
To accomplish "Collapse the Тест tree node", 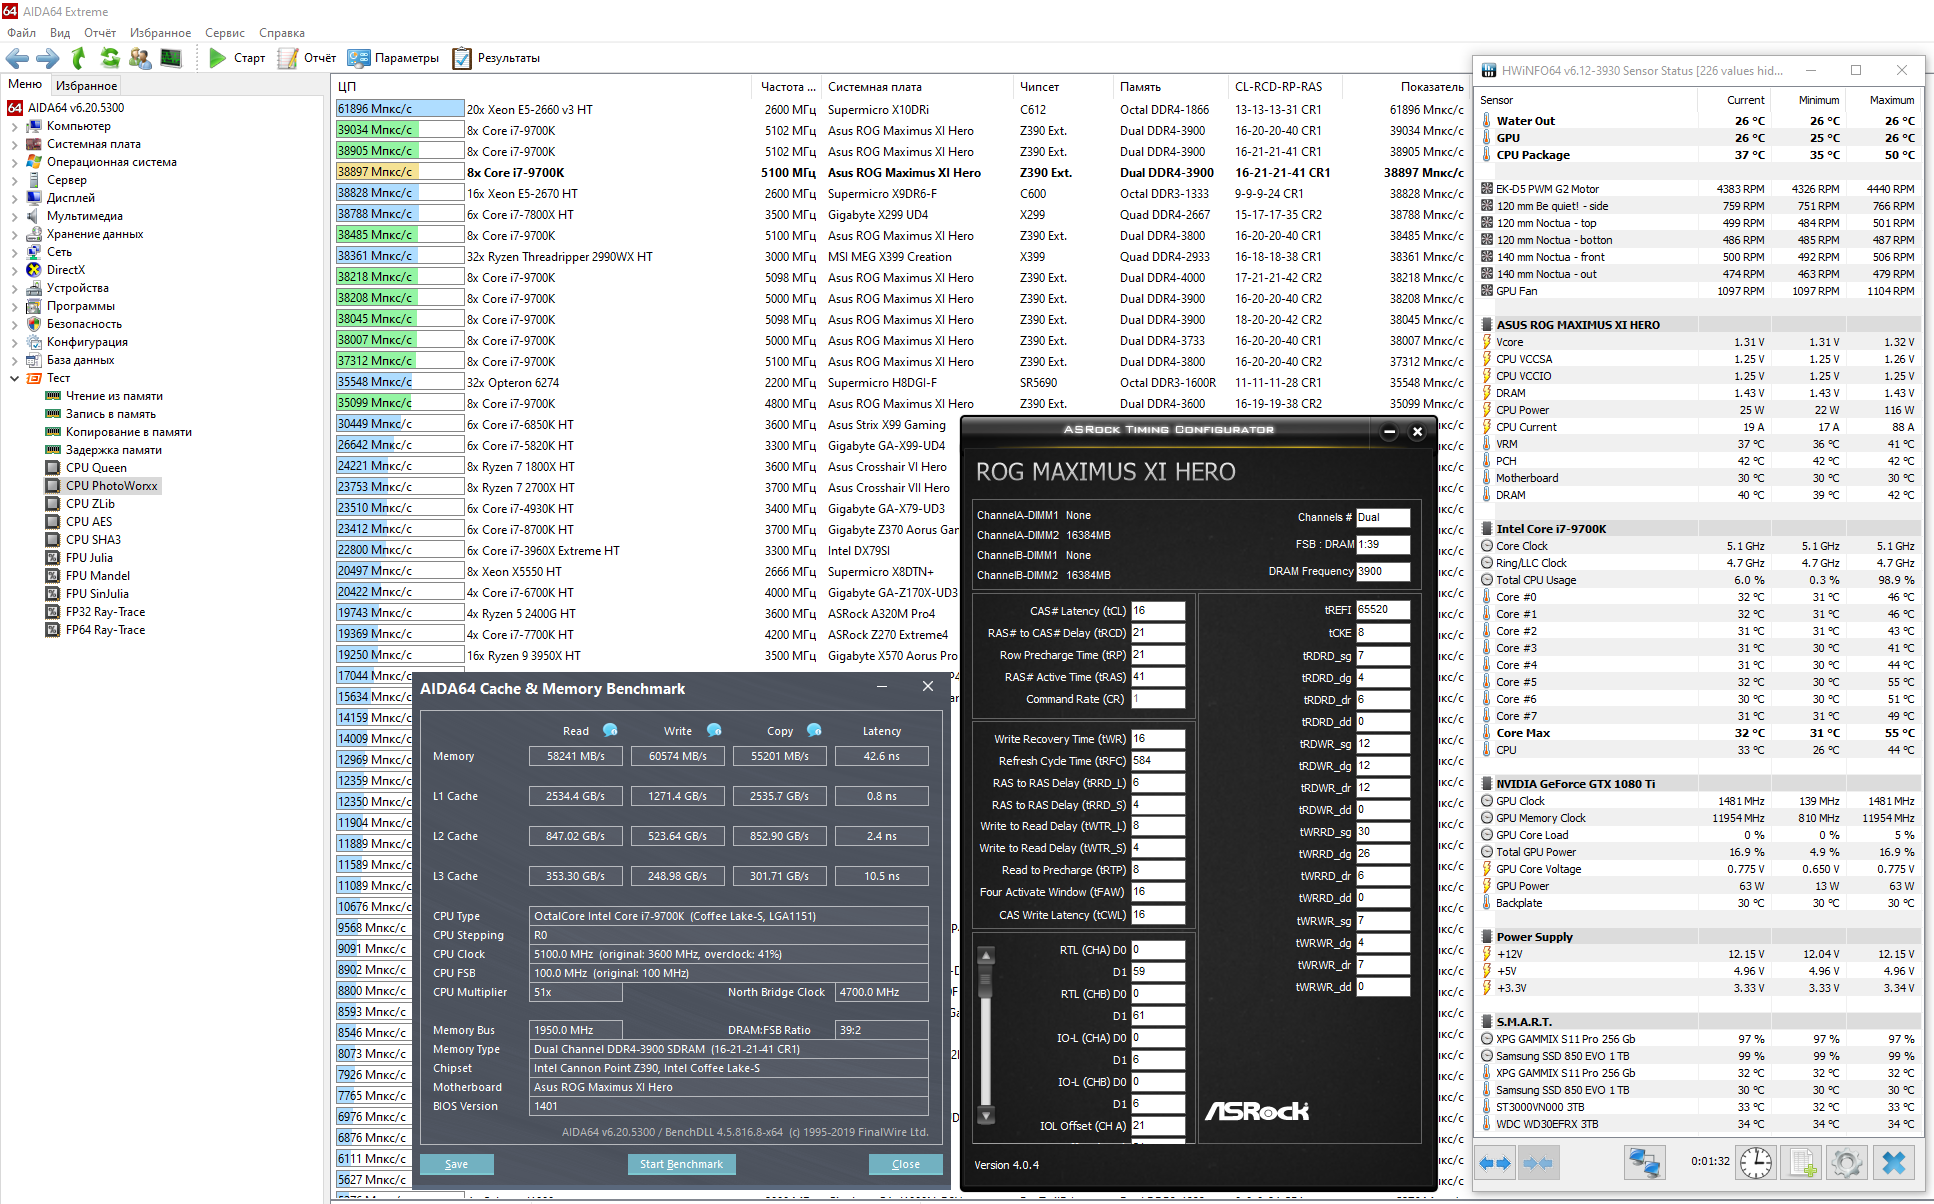I will (x=14, y=379).
